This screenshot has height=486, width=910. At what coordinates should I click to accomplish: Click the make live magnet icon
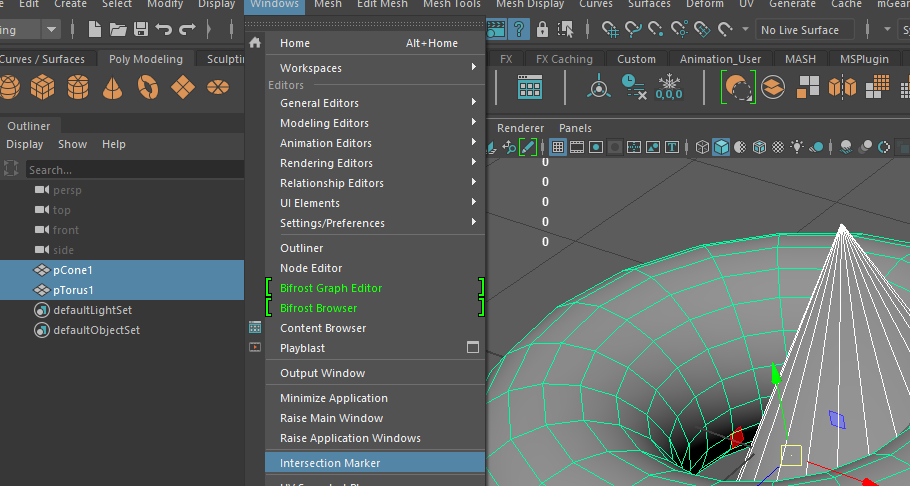tap(725, 29)
